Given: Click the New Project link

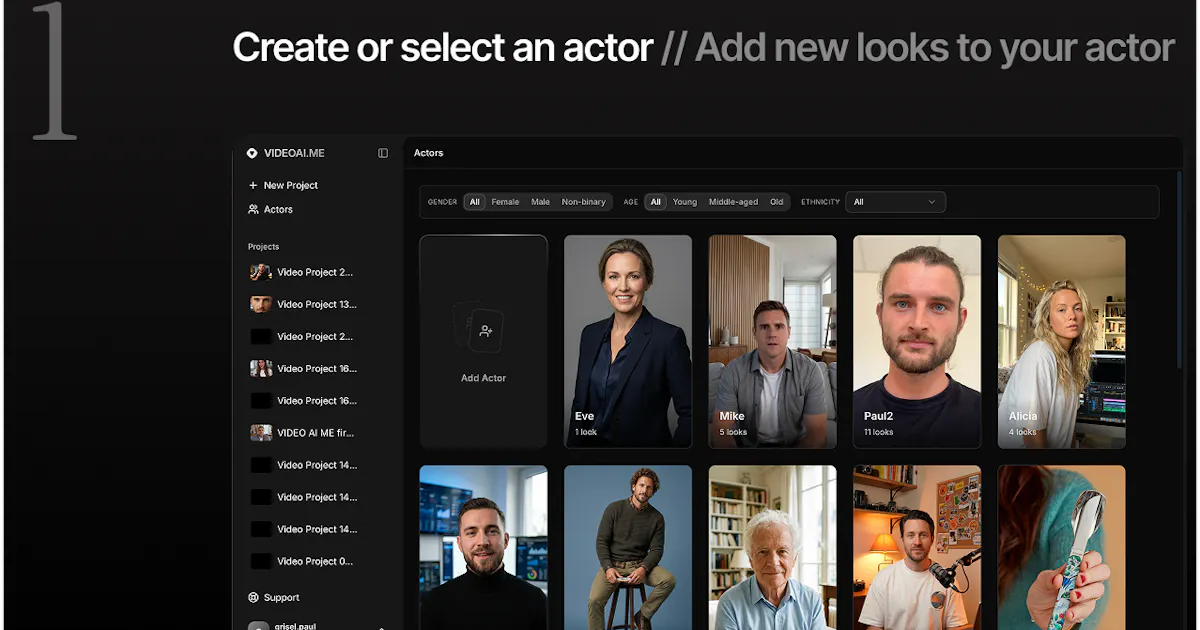Looking at the screenshot, I should point(291,185).
